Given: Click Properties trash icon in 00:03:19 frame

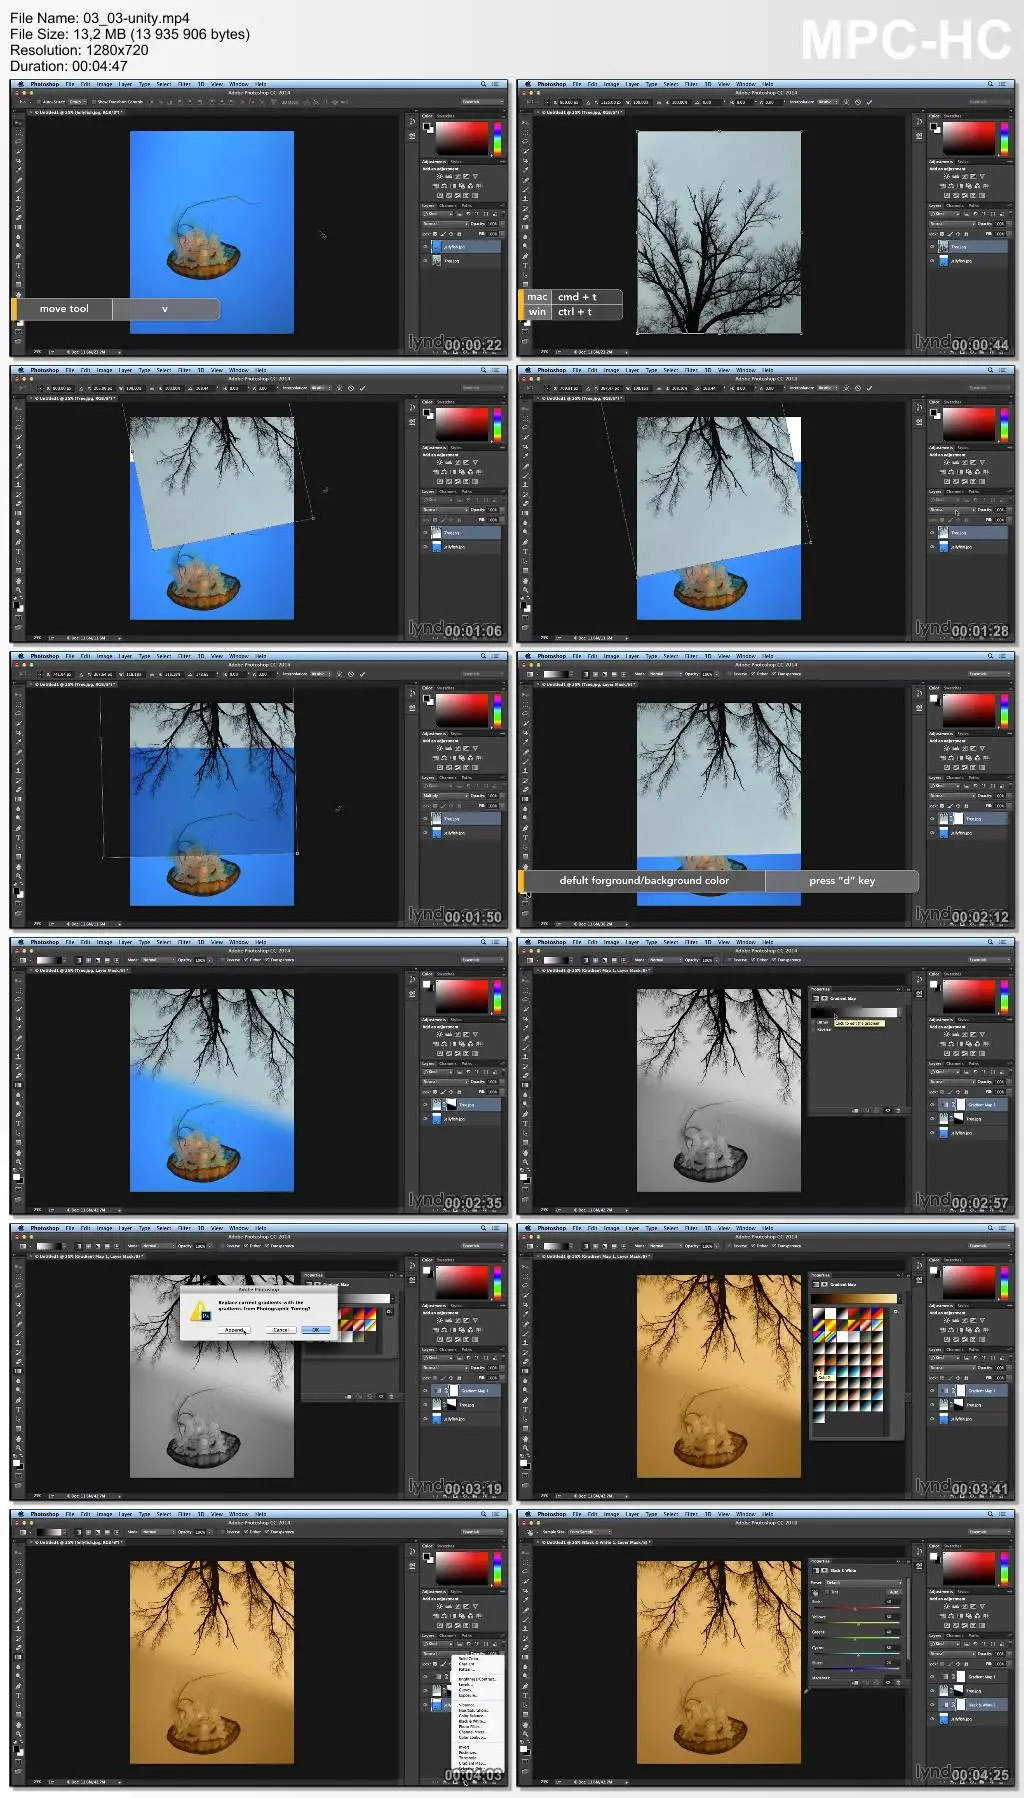Looking at the screenshot, I should tap(391, 1396).
